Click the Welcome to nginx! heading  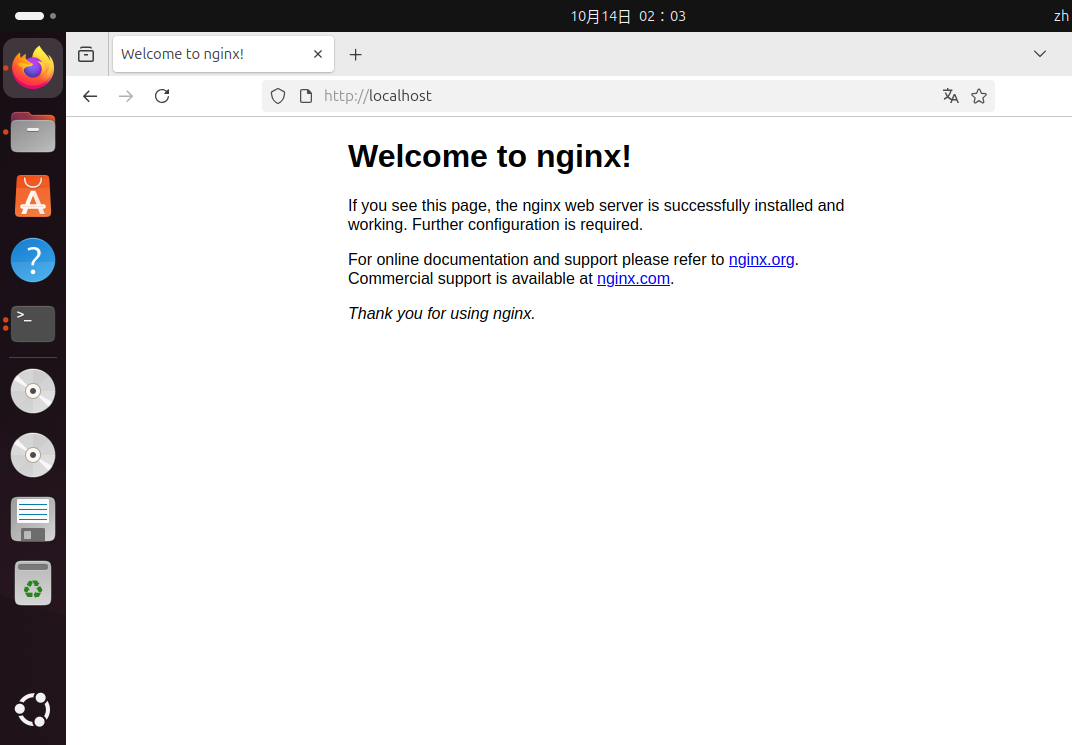[490, 157]
